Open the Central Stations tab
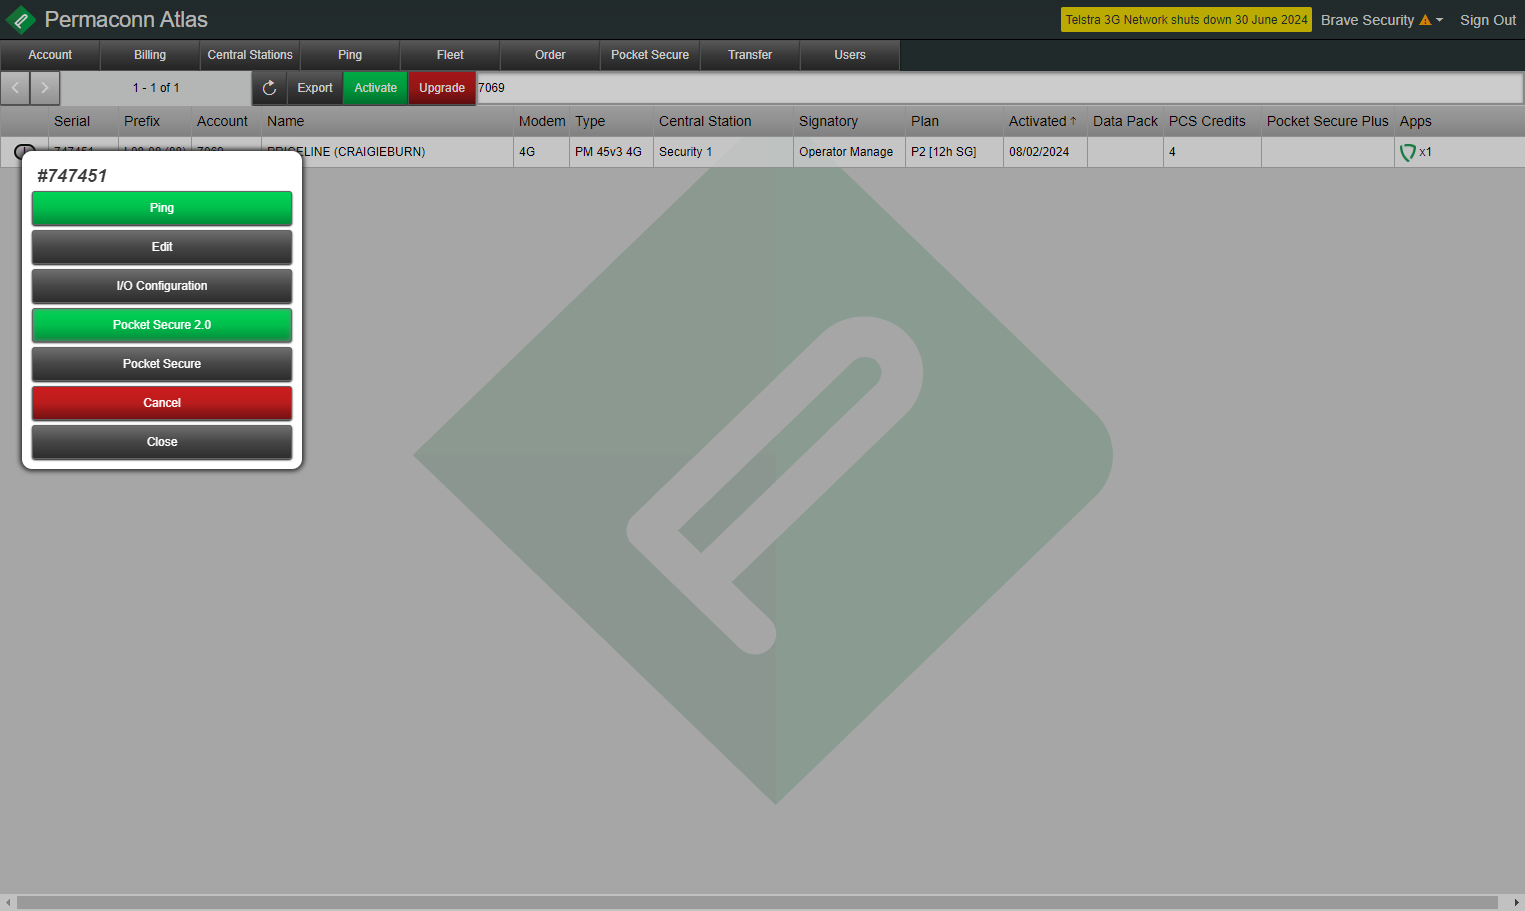This screenshot has width=1525, height=911. coord(250,55)
